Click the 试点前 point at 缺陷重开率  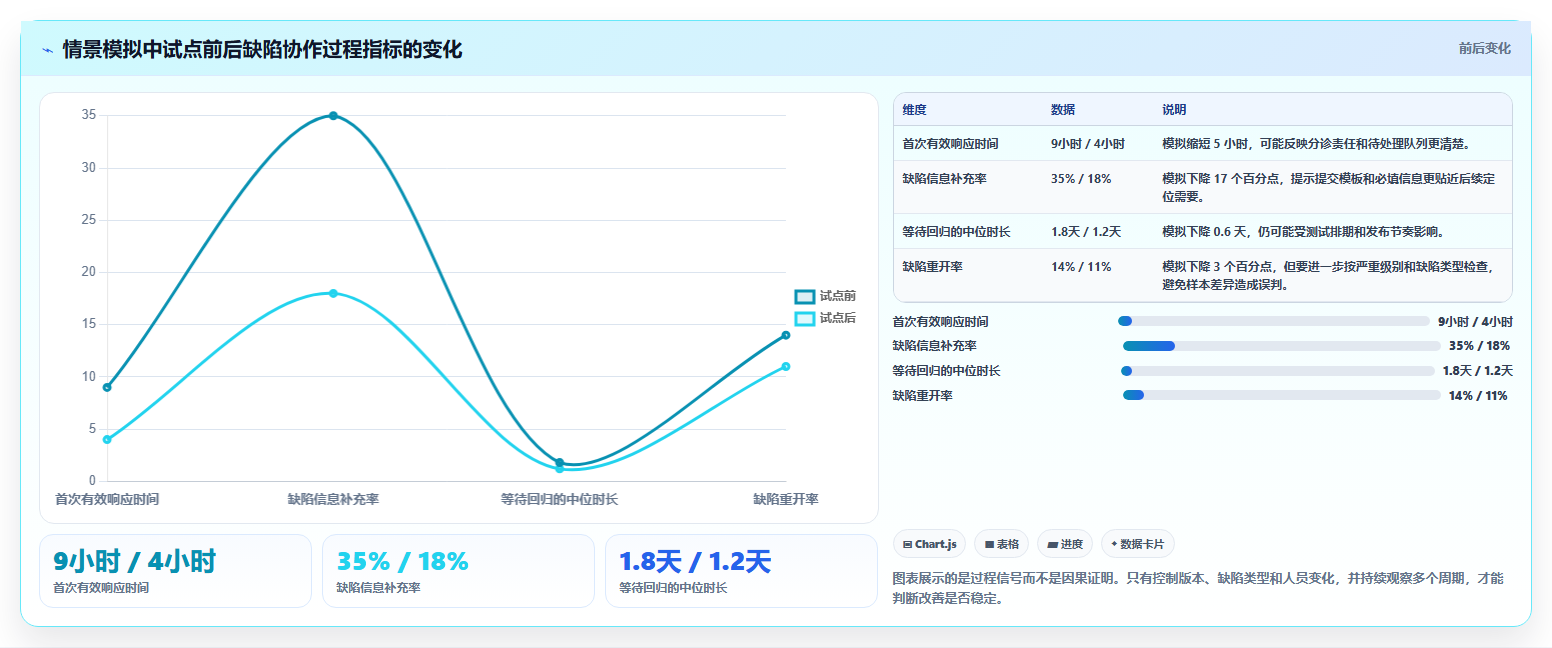786,335
